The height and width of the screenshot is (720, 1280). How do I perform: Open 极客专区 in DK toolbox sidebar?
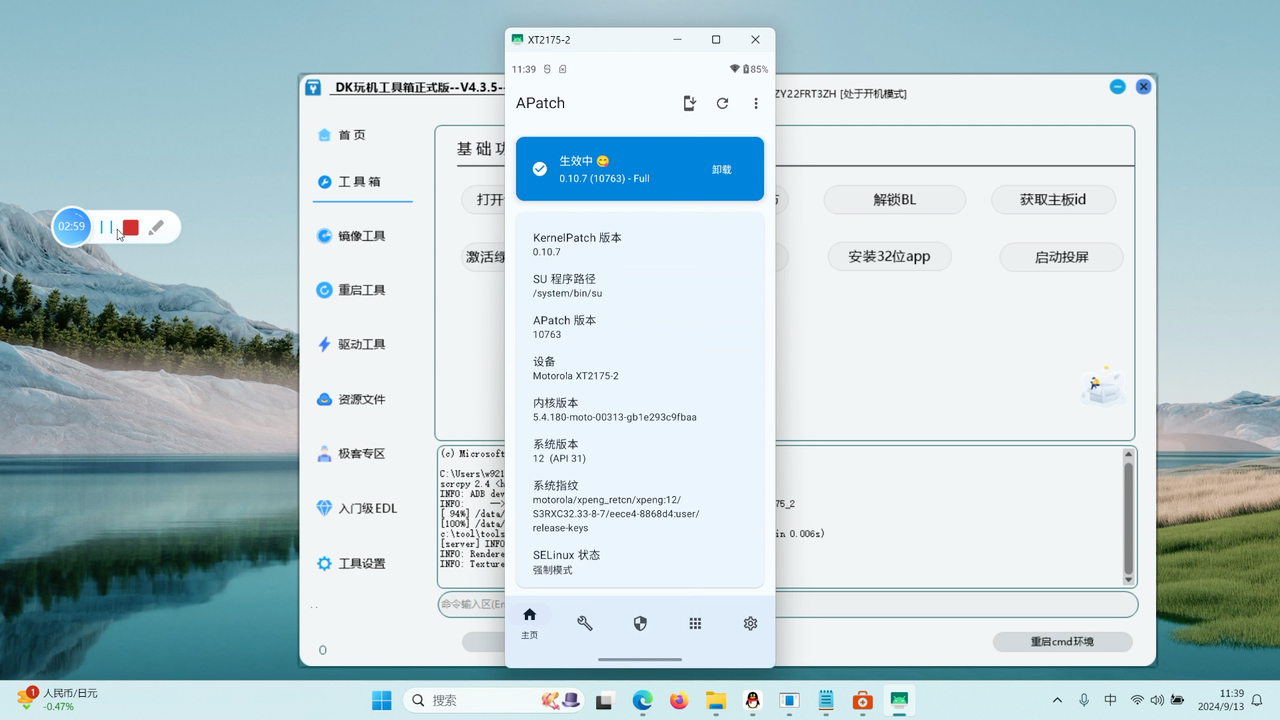pos(351,453)
